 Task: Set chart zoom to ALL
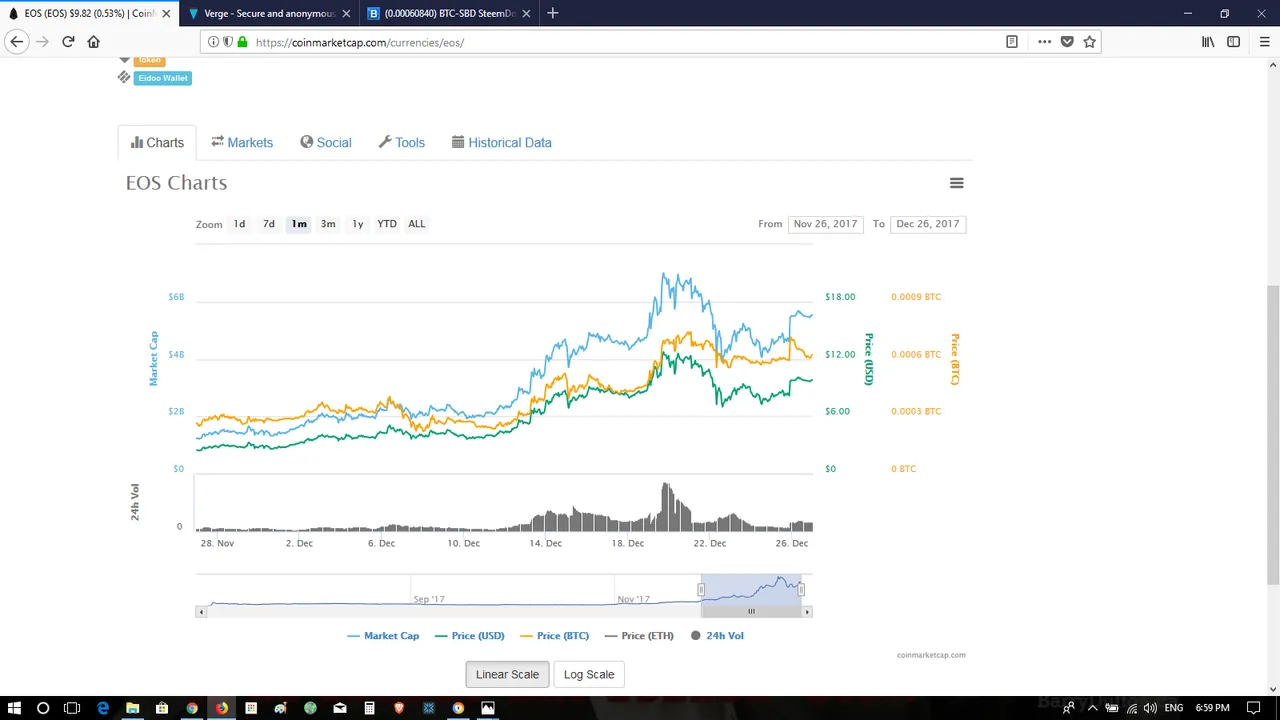(416, 224)
